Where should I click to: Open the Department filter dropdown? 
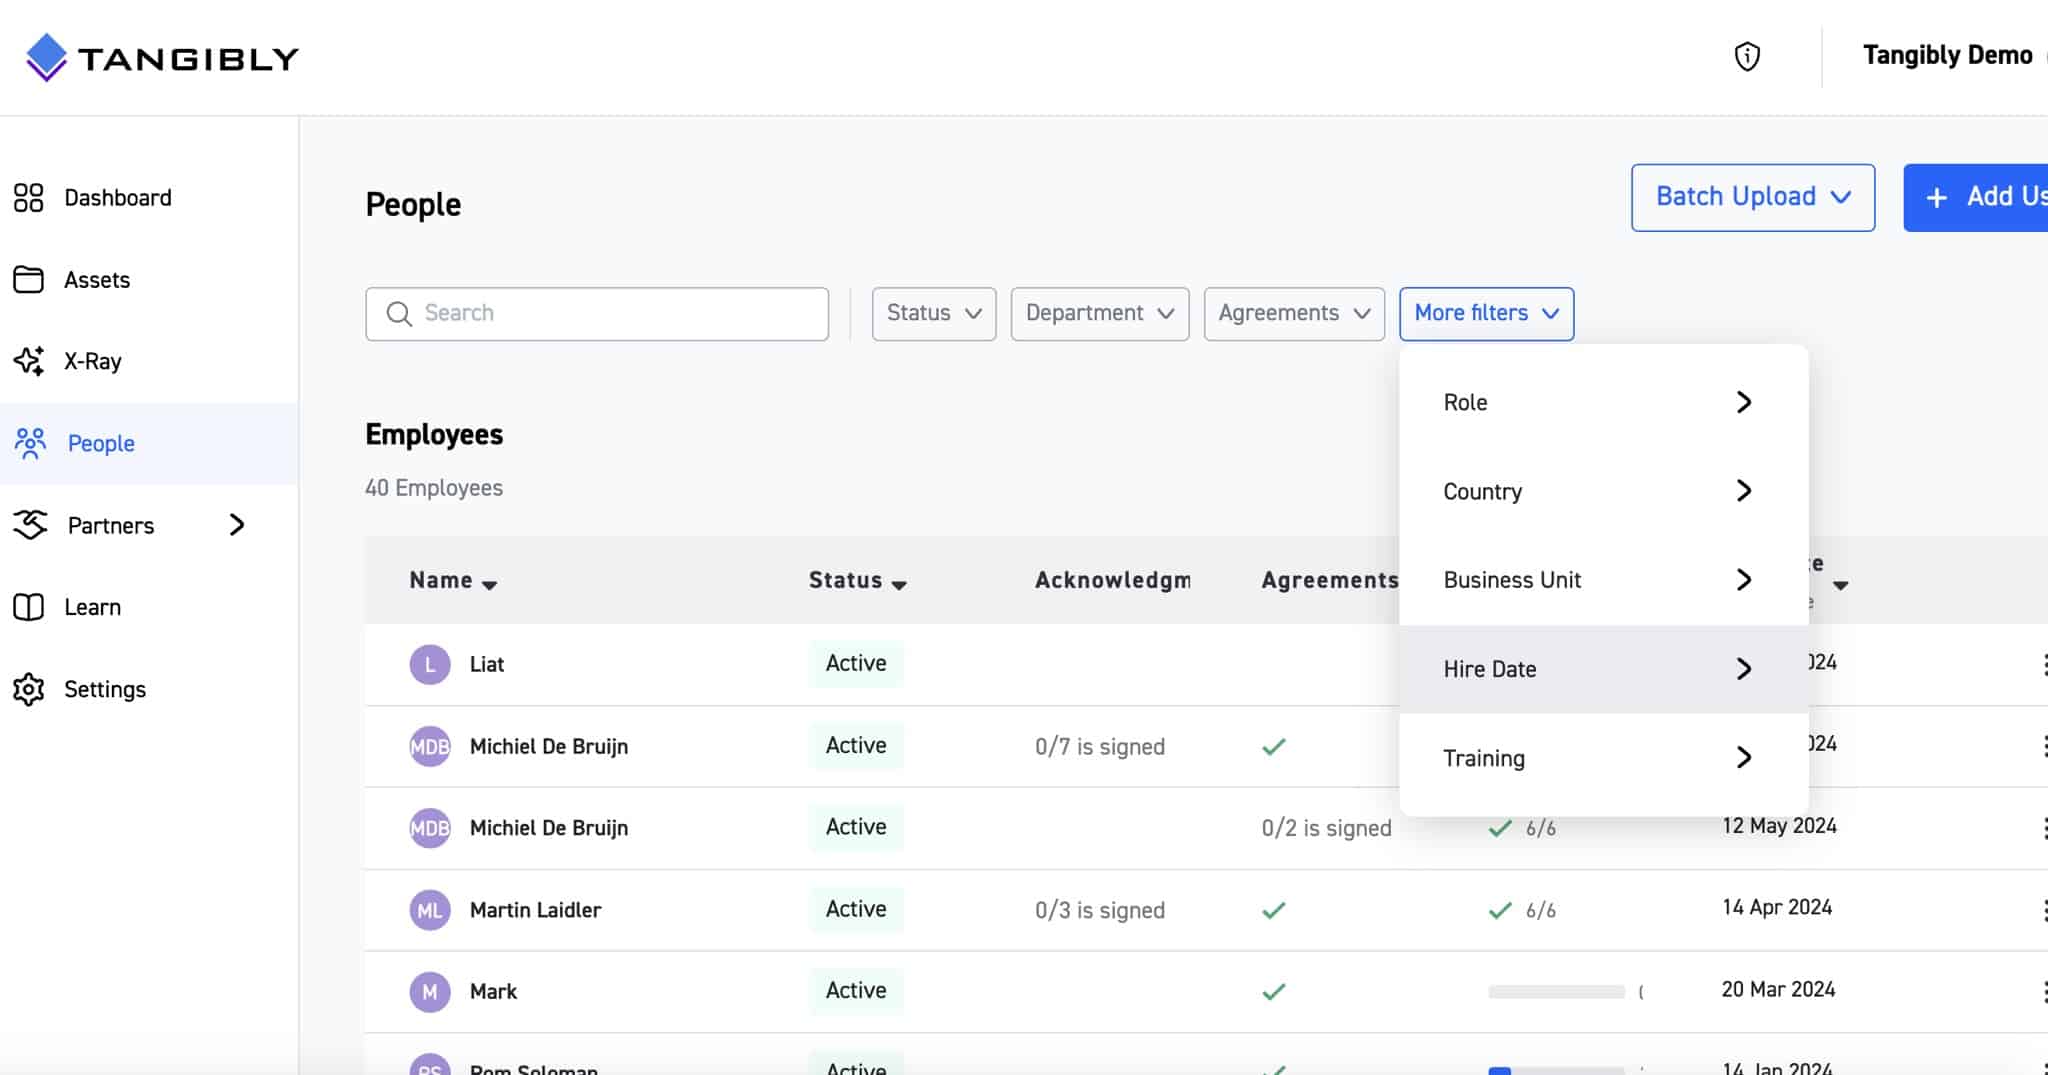(1099, 314)
